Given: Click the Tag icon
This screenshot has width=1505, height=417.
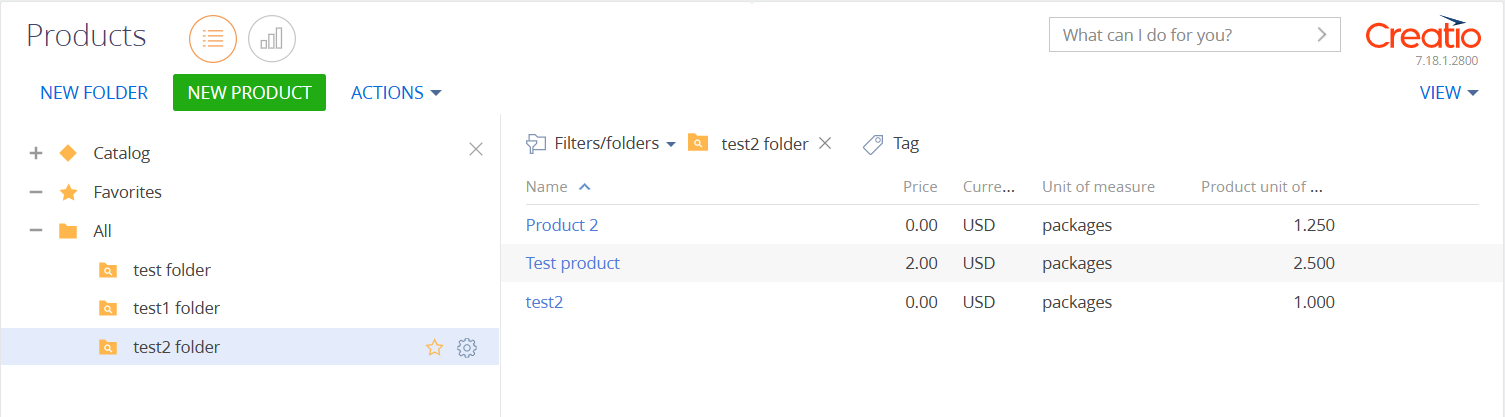Looking at the screenshot, I should (x=873, y=144).
